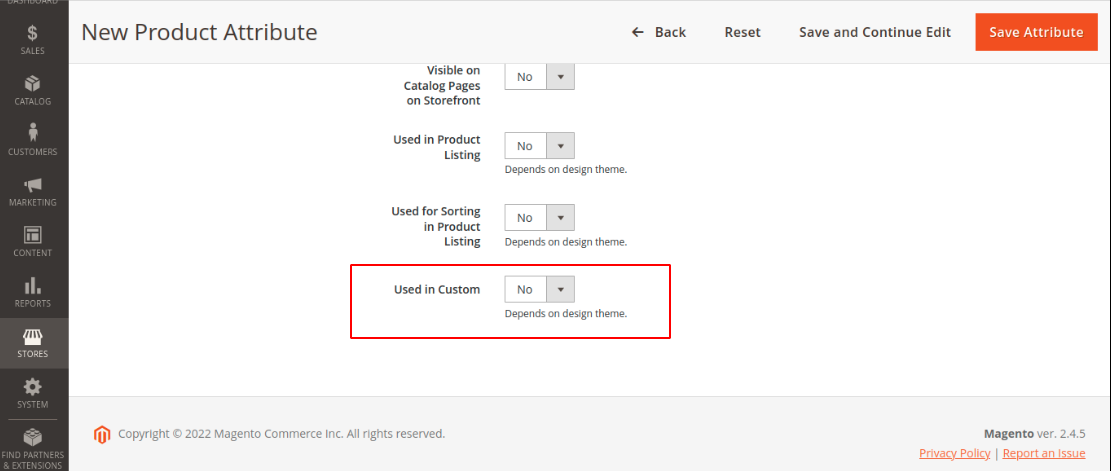Image resolution: width=1111 pixels, height=471 pixels.
Task: Open the Sales menu icon
Action: 33,33
